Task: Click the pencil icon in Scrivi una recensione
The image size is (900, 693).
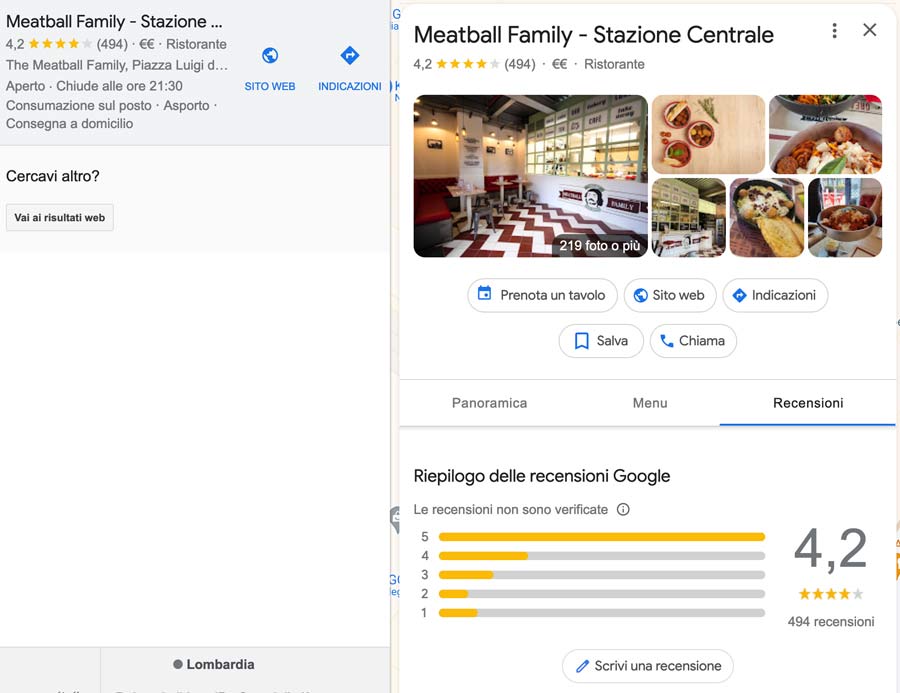Action: [582, 666]
